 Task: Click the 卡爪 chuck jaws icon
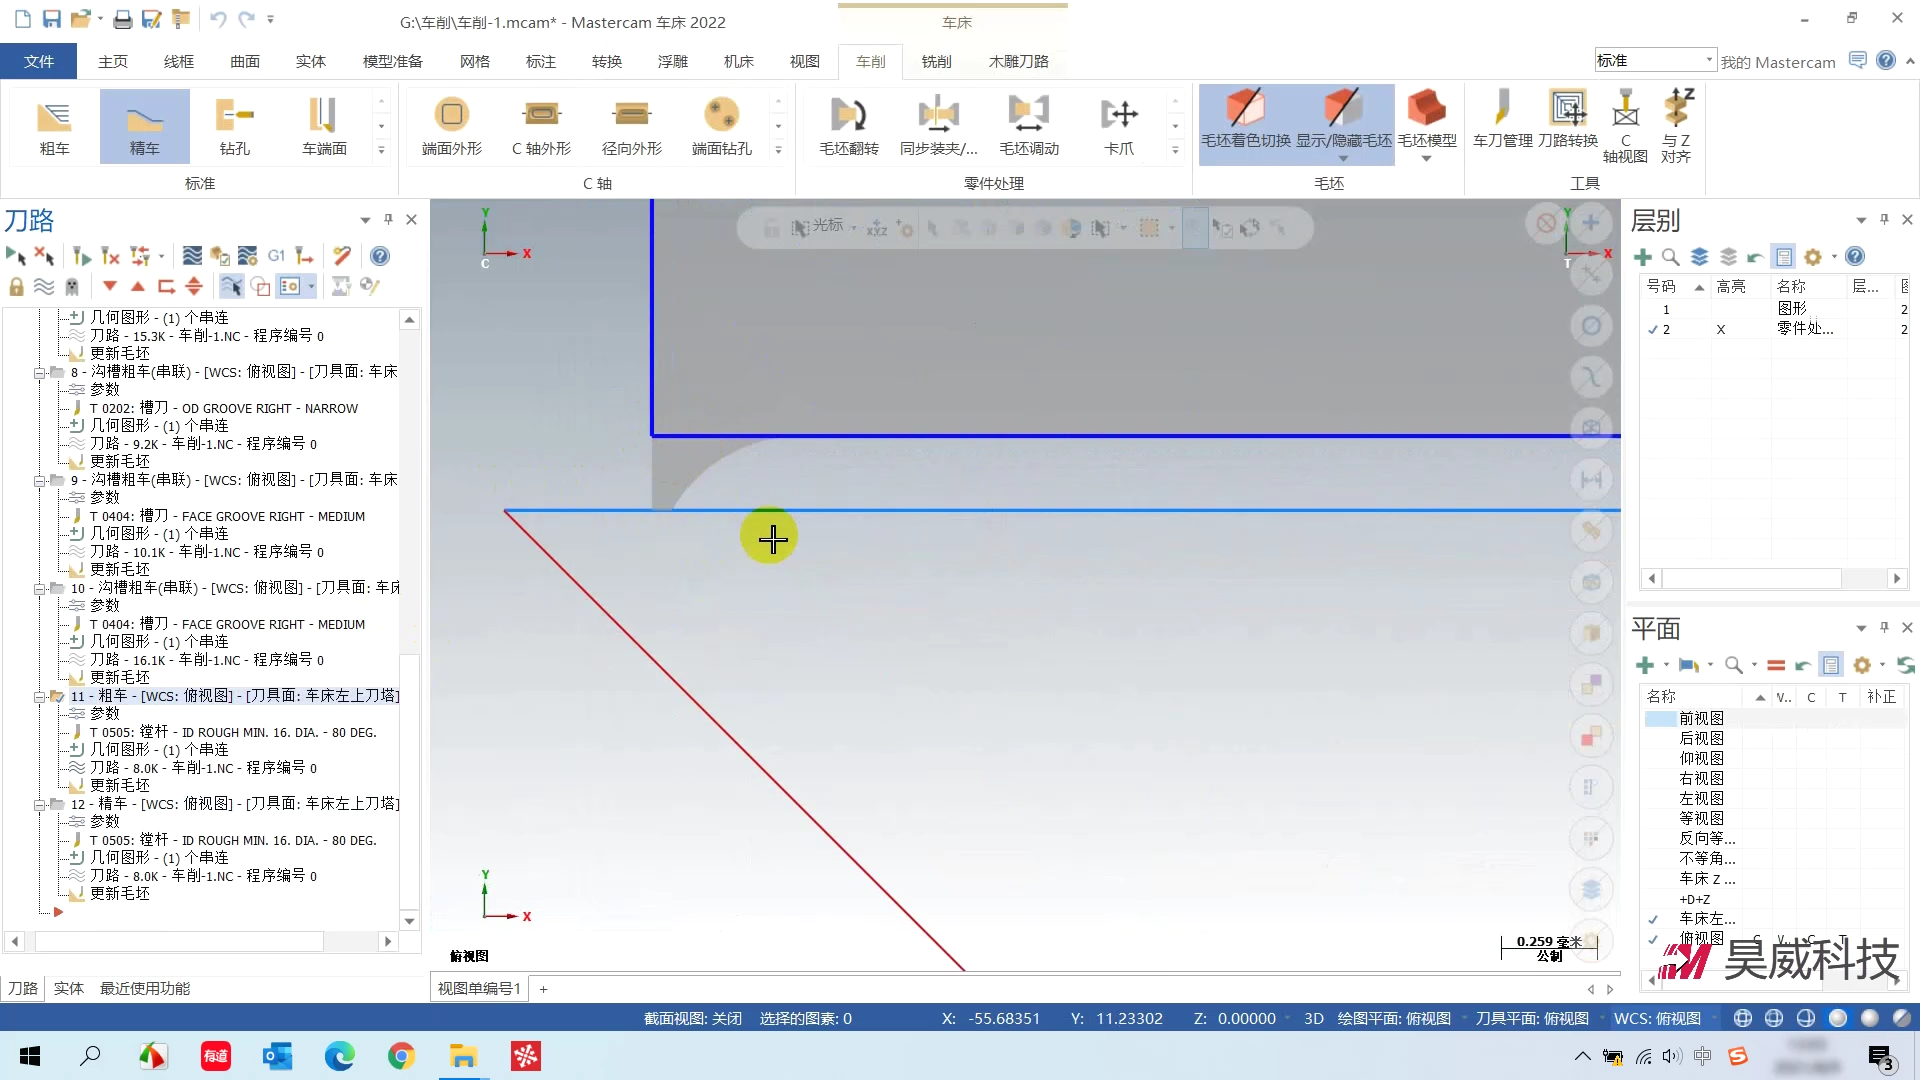coord(1119,127)
